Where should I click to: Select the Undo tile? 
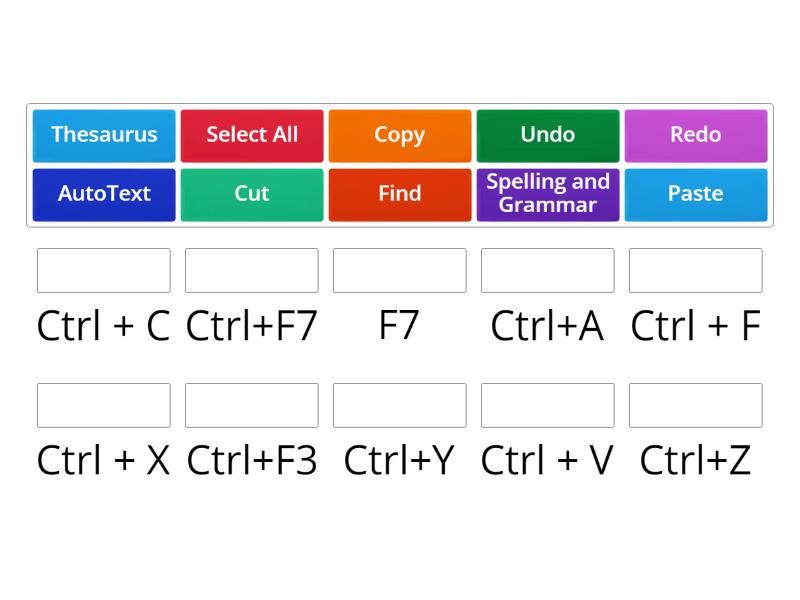tap(548, 135)
